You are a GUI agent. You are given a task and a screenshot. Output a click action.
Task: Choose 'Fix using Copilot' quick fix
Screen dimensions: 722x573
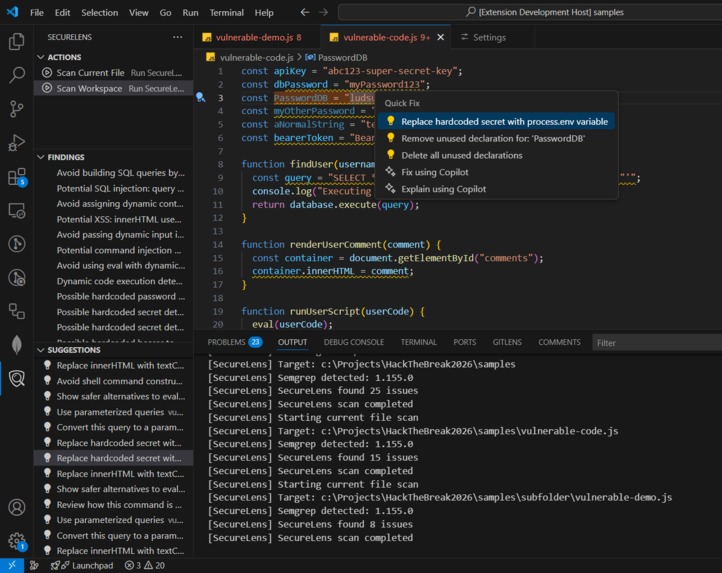tap(496, 172)
